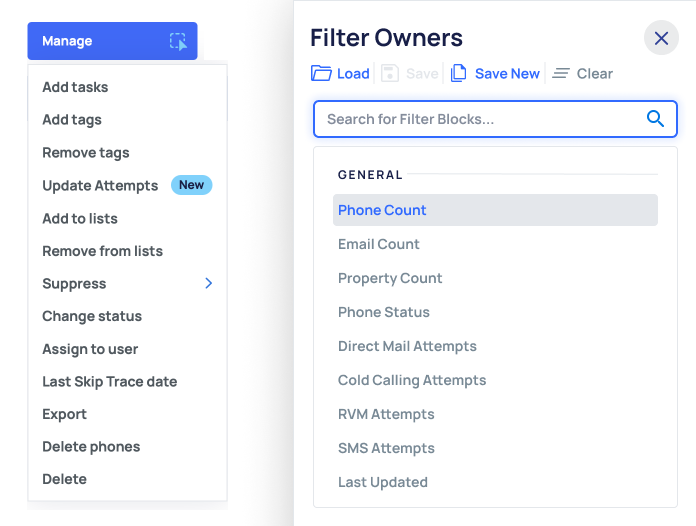This screenshot has width=696, height=526.
Task: Click Export in the Manage menu
Action: (64, 414)
